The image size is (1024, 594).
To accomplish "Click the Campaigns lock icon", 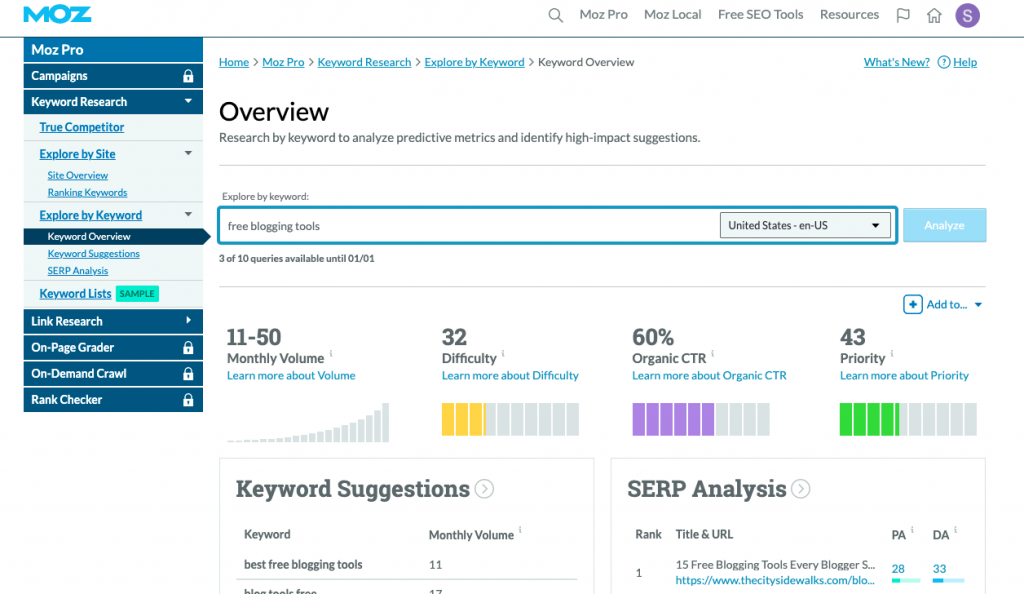I will pos(188,76).
